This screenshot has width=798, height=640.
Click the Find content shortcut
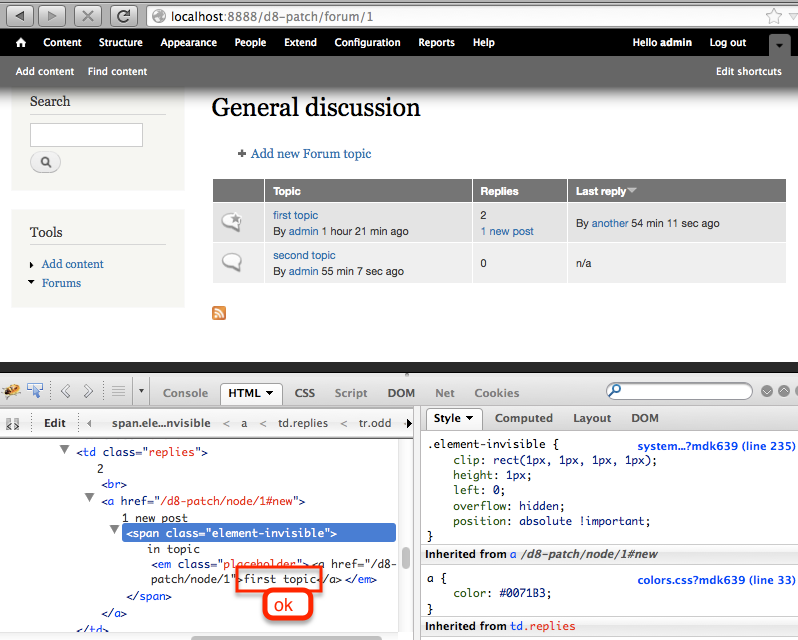(118, 72)
